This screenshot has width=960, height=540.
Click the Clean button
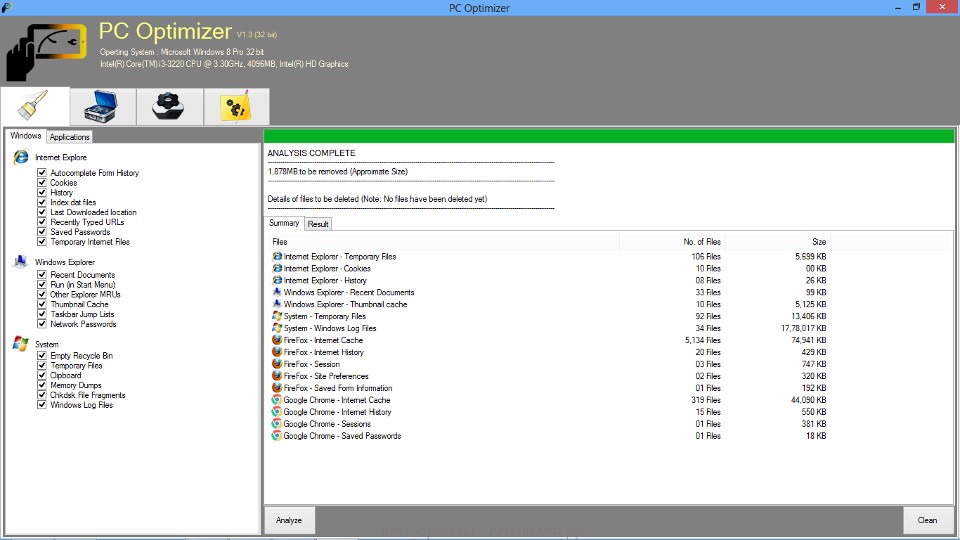(928, 520)
